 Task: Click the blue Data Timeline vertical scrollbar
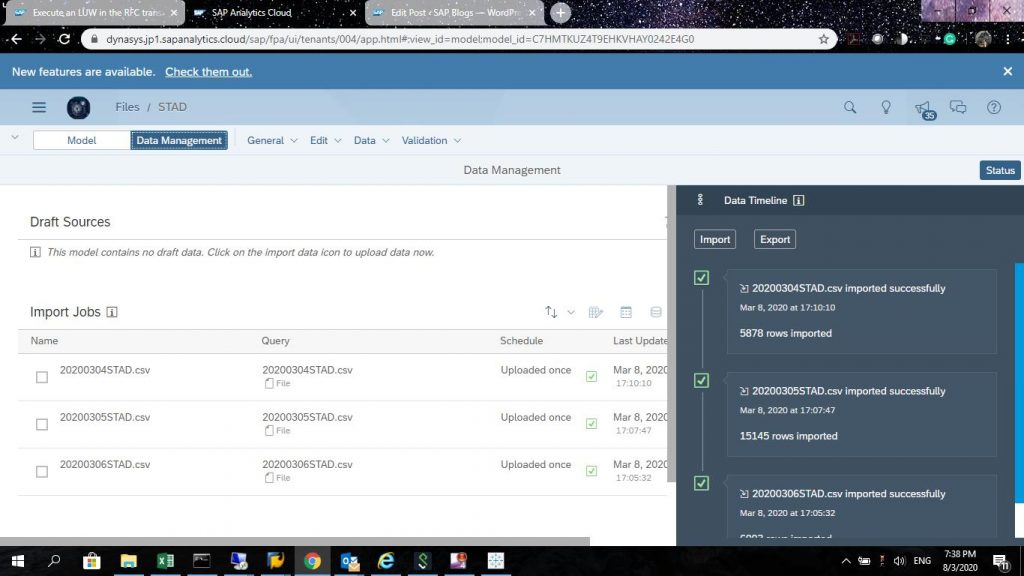coord(1019,383)
